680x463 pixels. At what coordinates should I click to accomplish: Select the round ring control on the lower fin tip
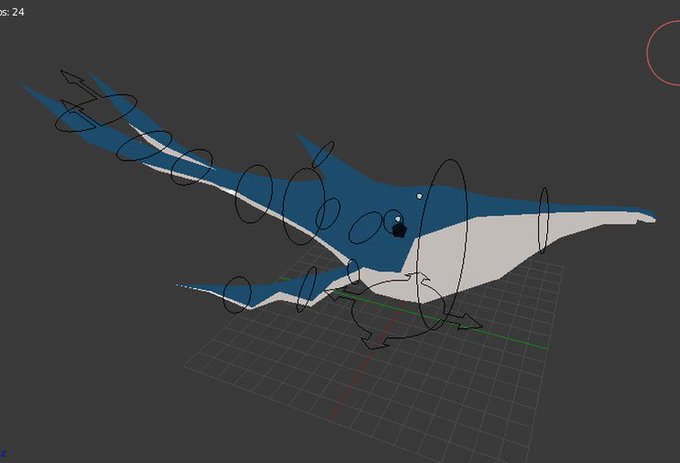tap(237, 295)
